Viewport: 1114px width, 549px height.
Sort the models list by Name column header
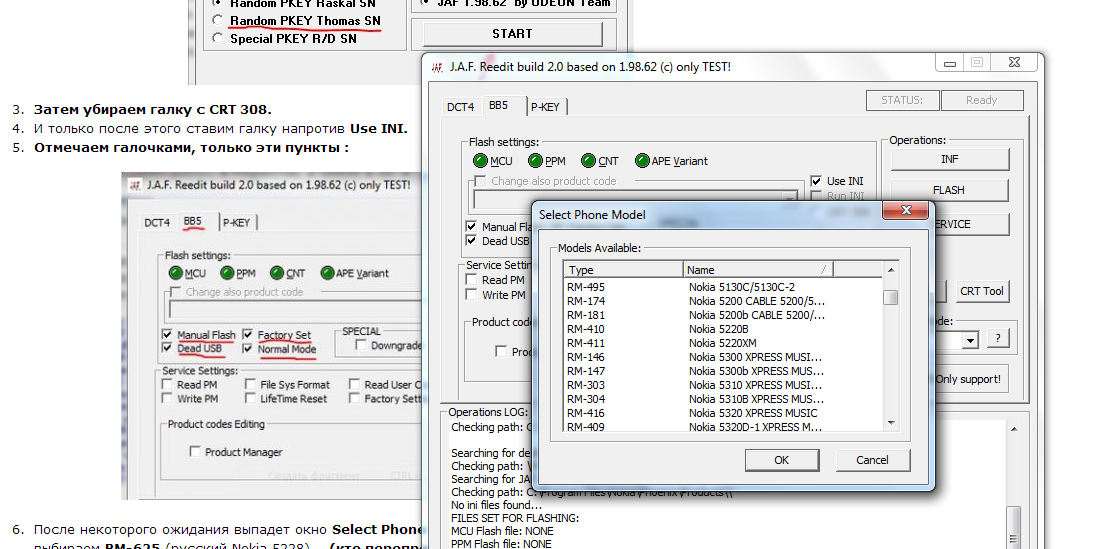click(758, 270)
